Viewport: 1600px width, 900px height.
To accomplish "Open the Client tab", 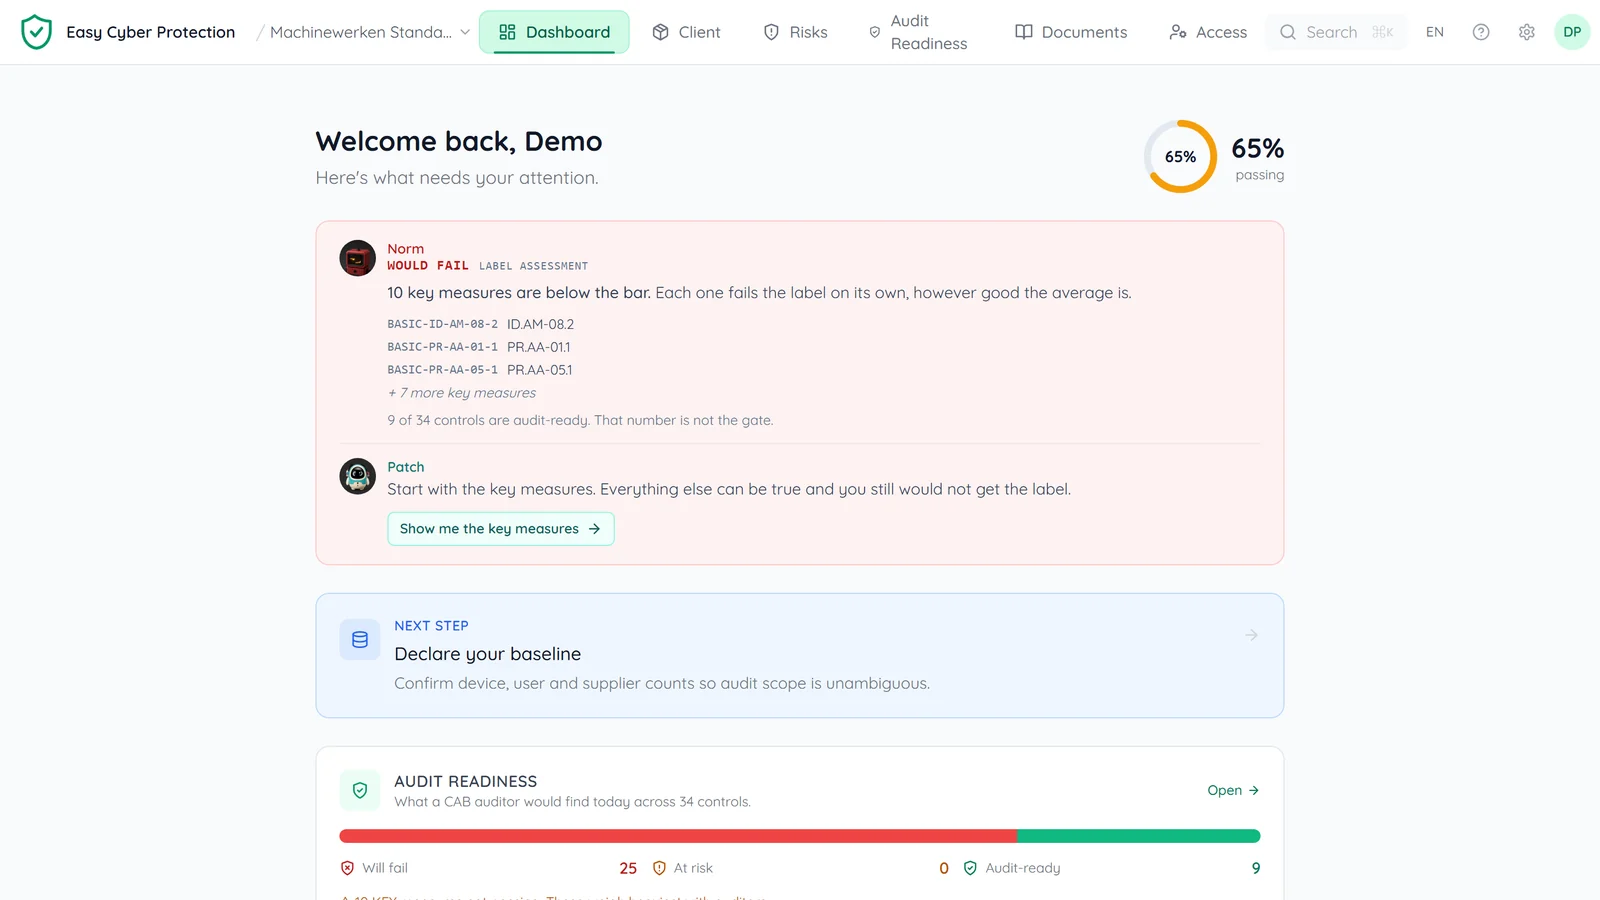I will pyautogui.click(x=686, y=32).
